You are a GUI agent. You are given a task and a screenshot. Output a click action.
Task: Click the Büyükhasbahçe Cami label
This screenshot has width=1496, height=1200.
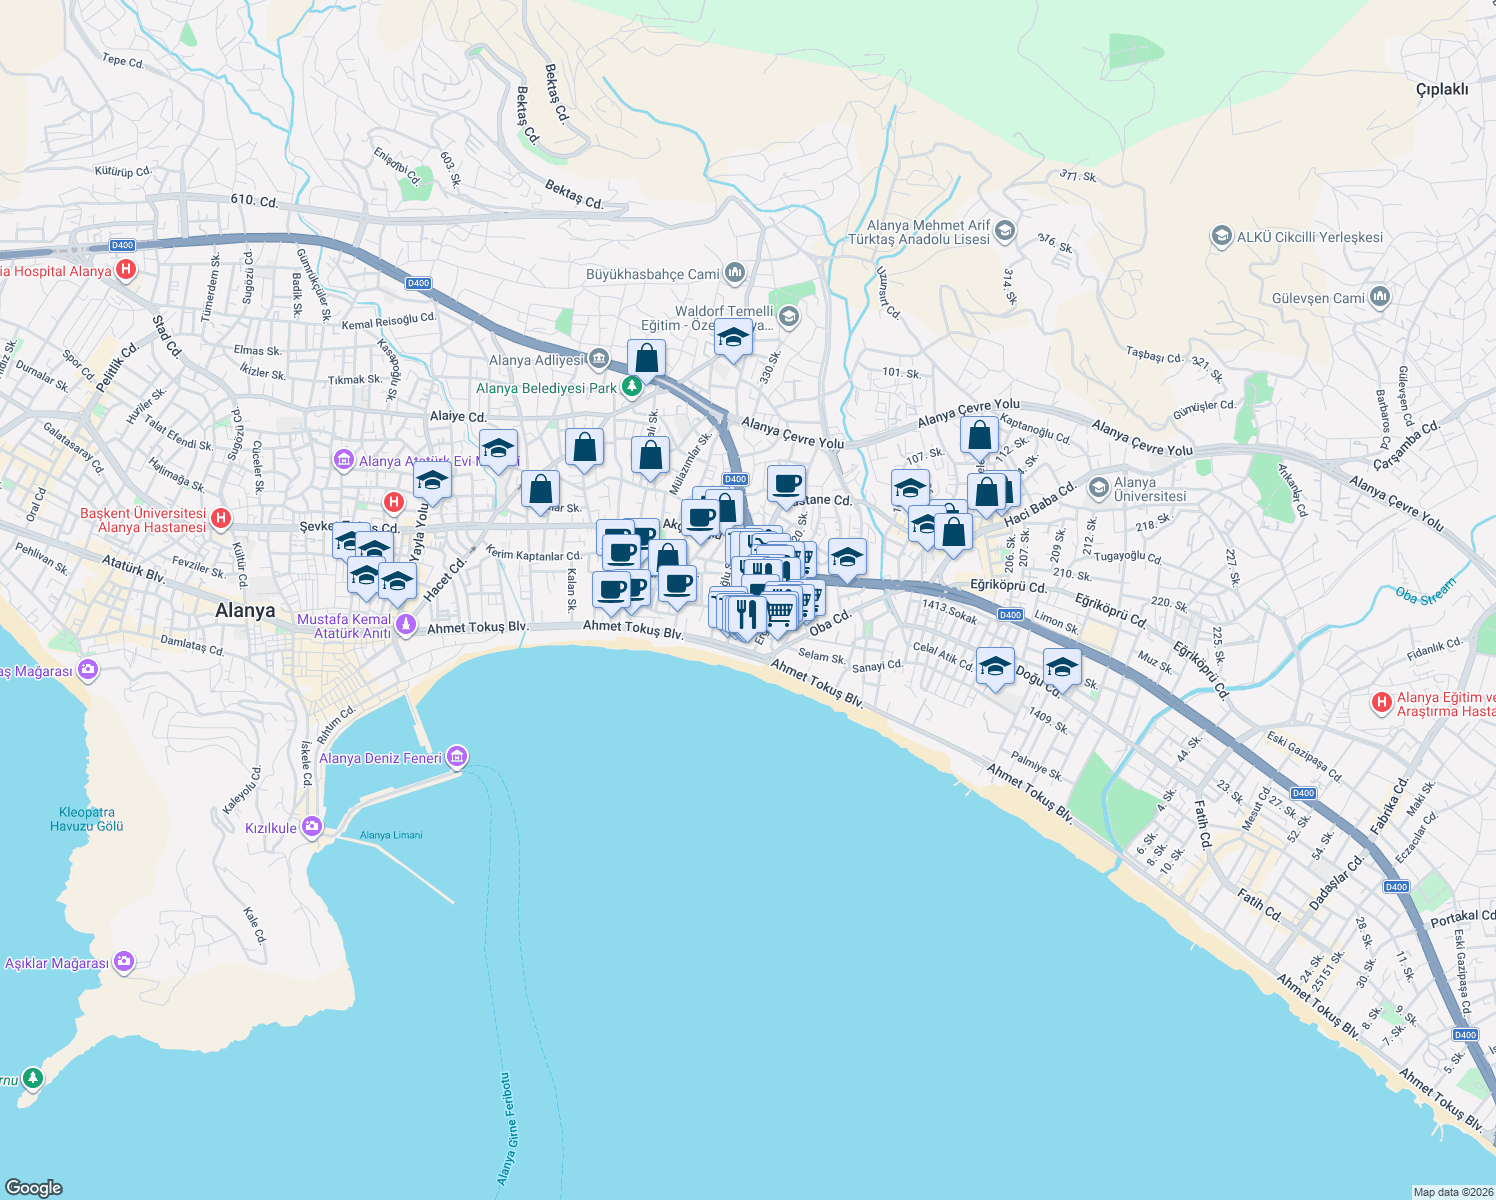click(x=653, y=273)
